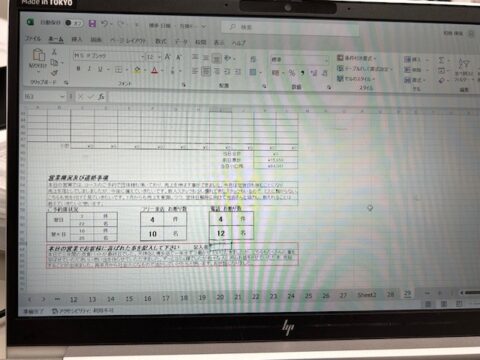Toggle Bold formatting button
This screenshot has height=360, width=480.
pyautogui.click(x=78, y=69)
